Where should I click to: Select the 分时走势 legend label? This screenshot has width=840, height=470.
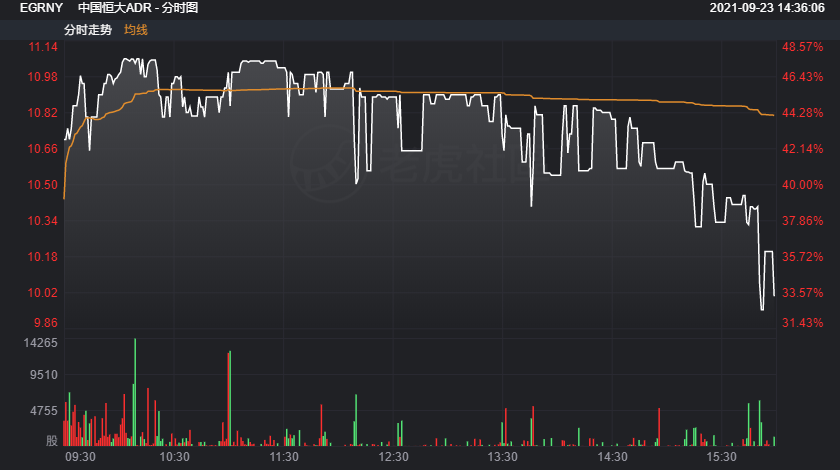coord(88,30)
